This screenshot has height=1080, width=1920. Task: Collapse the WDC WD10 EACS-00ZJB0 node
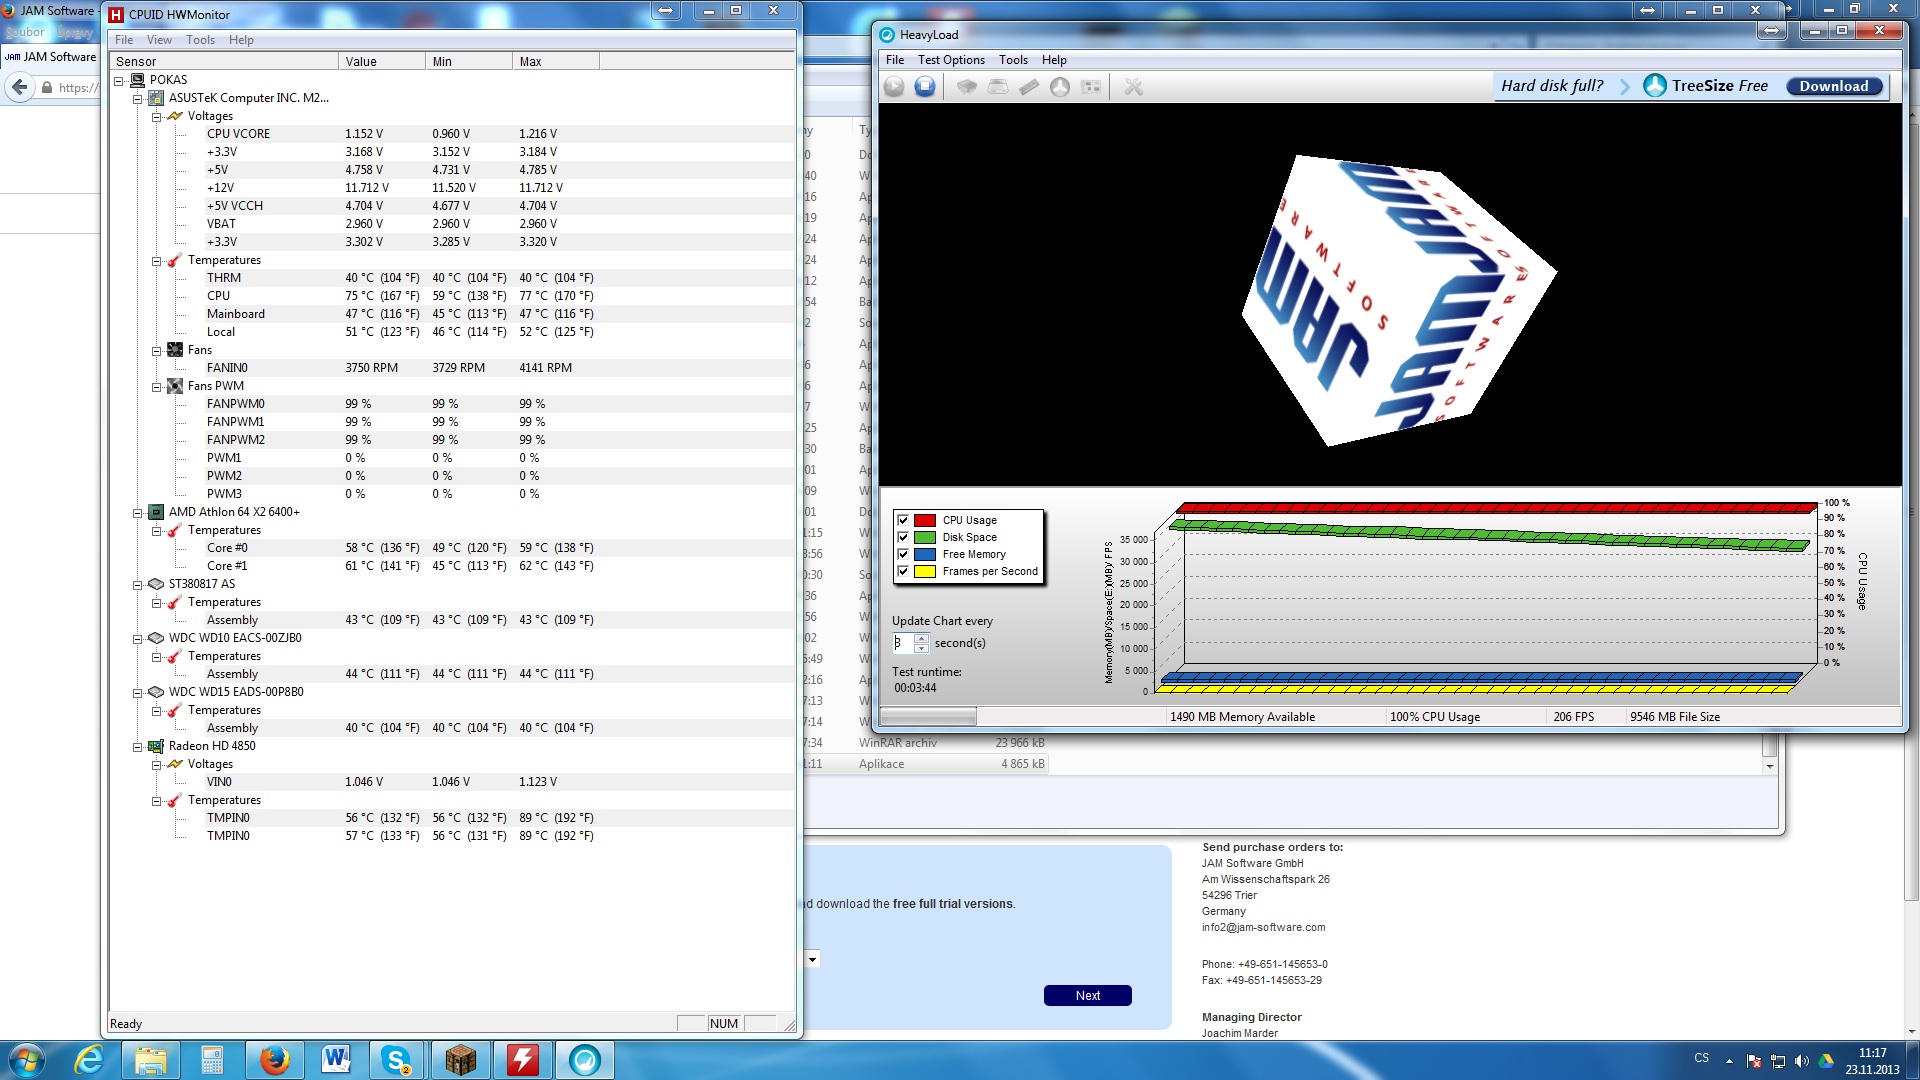pyautogui.click(x=138, y=638)
